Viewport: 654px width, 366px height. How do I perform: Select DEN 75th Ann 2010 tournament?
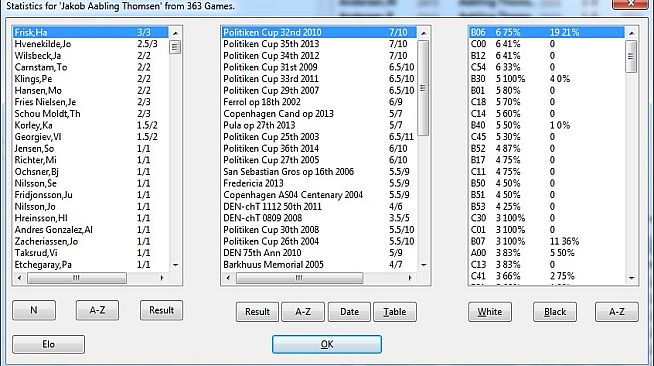tap(319, 253)
